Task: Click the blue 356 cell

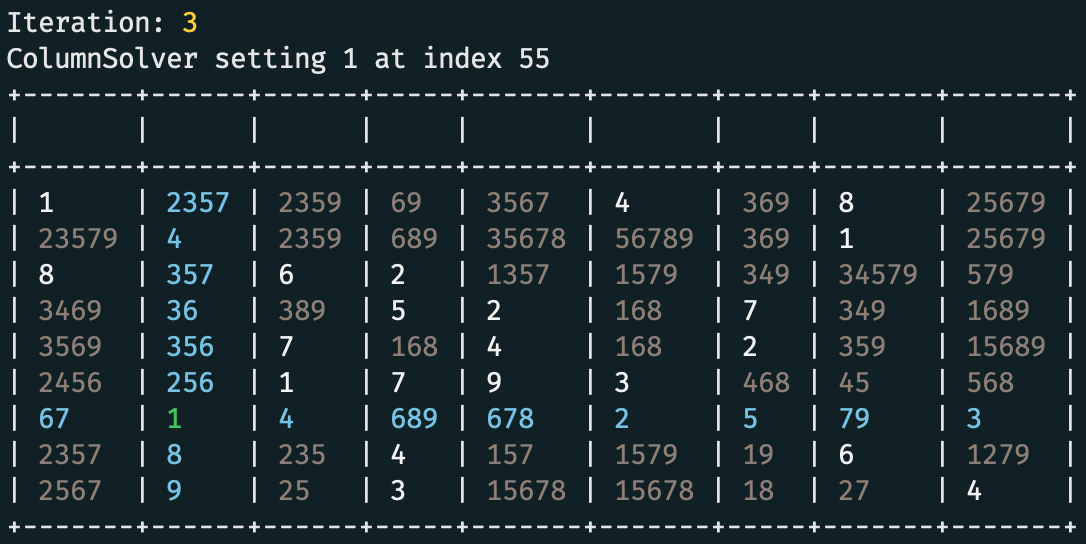Action: 190,346
